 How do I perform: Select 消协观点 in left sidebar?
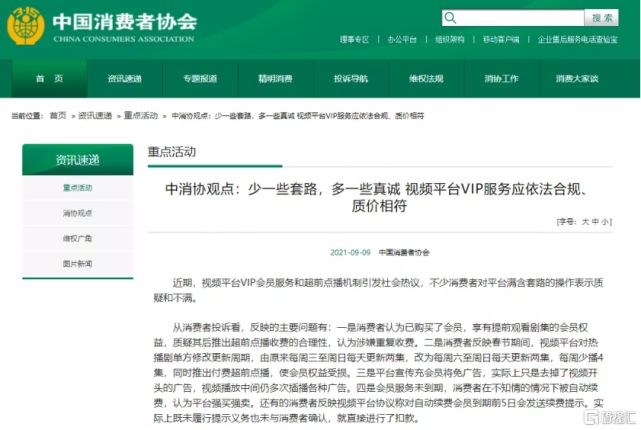78,213
